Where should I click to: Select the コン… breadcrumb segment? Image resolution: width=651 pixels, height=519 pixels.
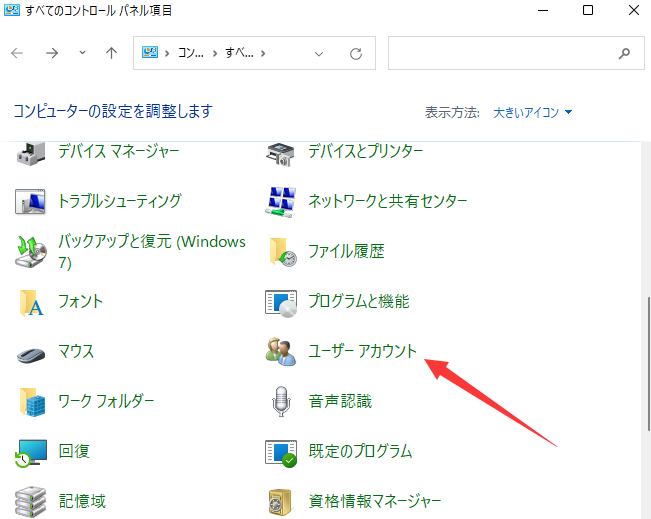[191, 53]
